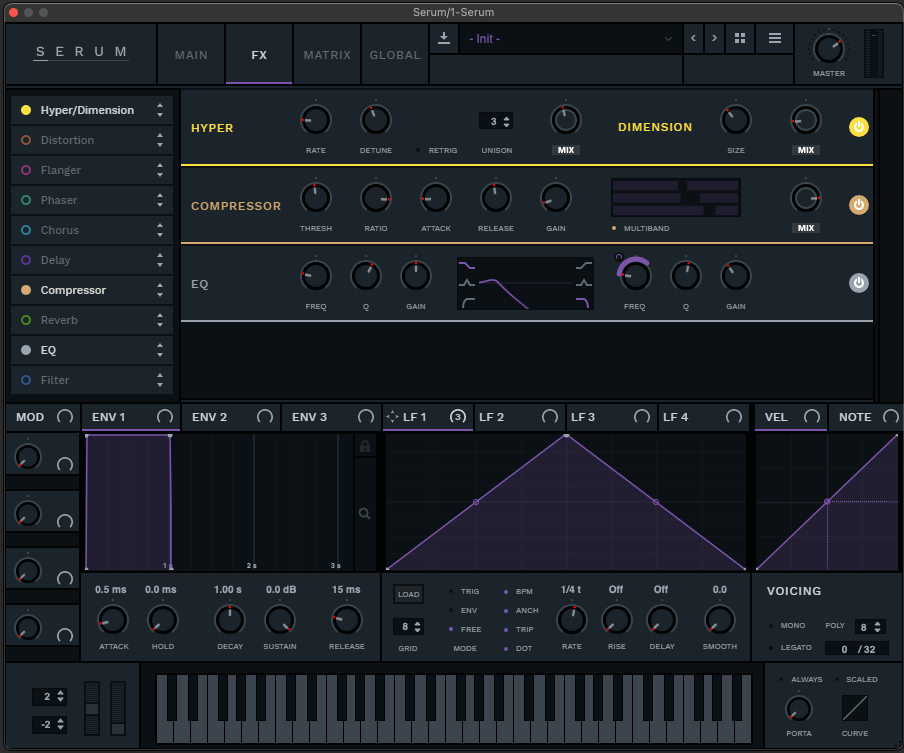Click the pitch bend wheel strip
The image size is (904, 753).
(92, 708)
